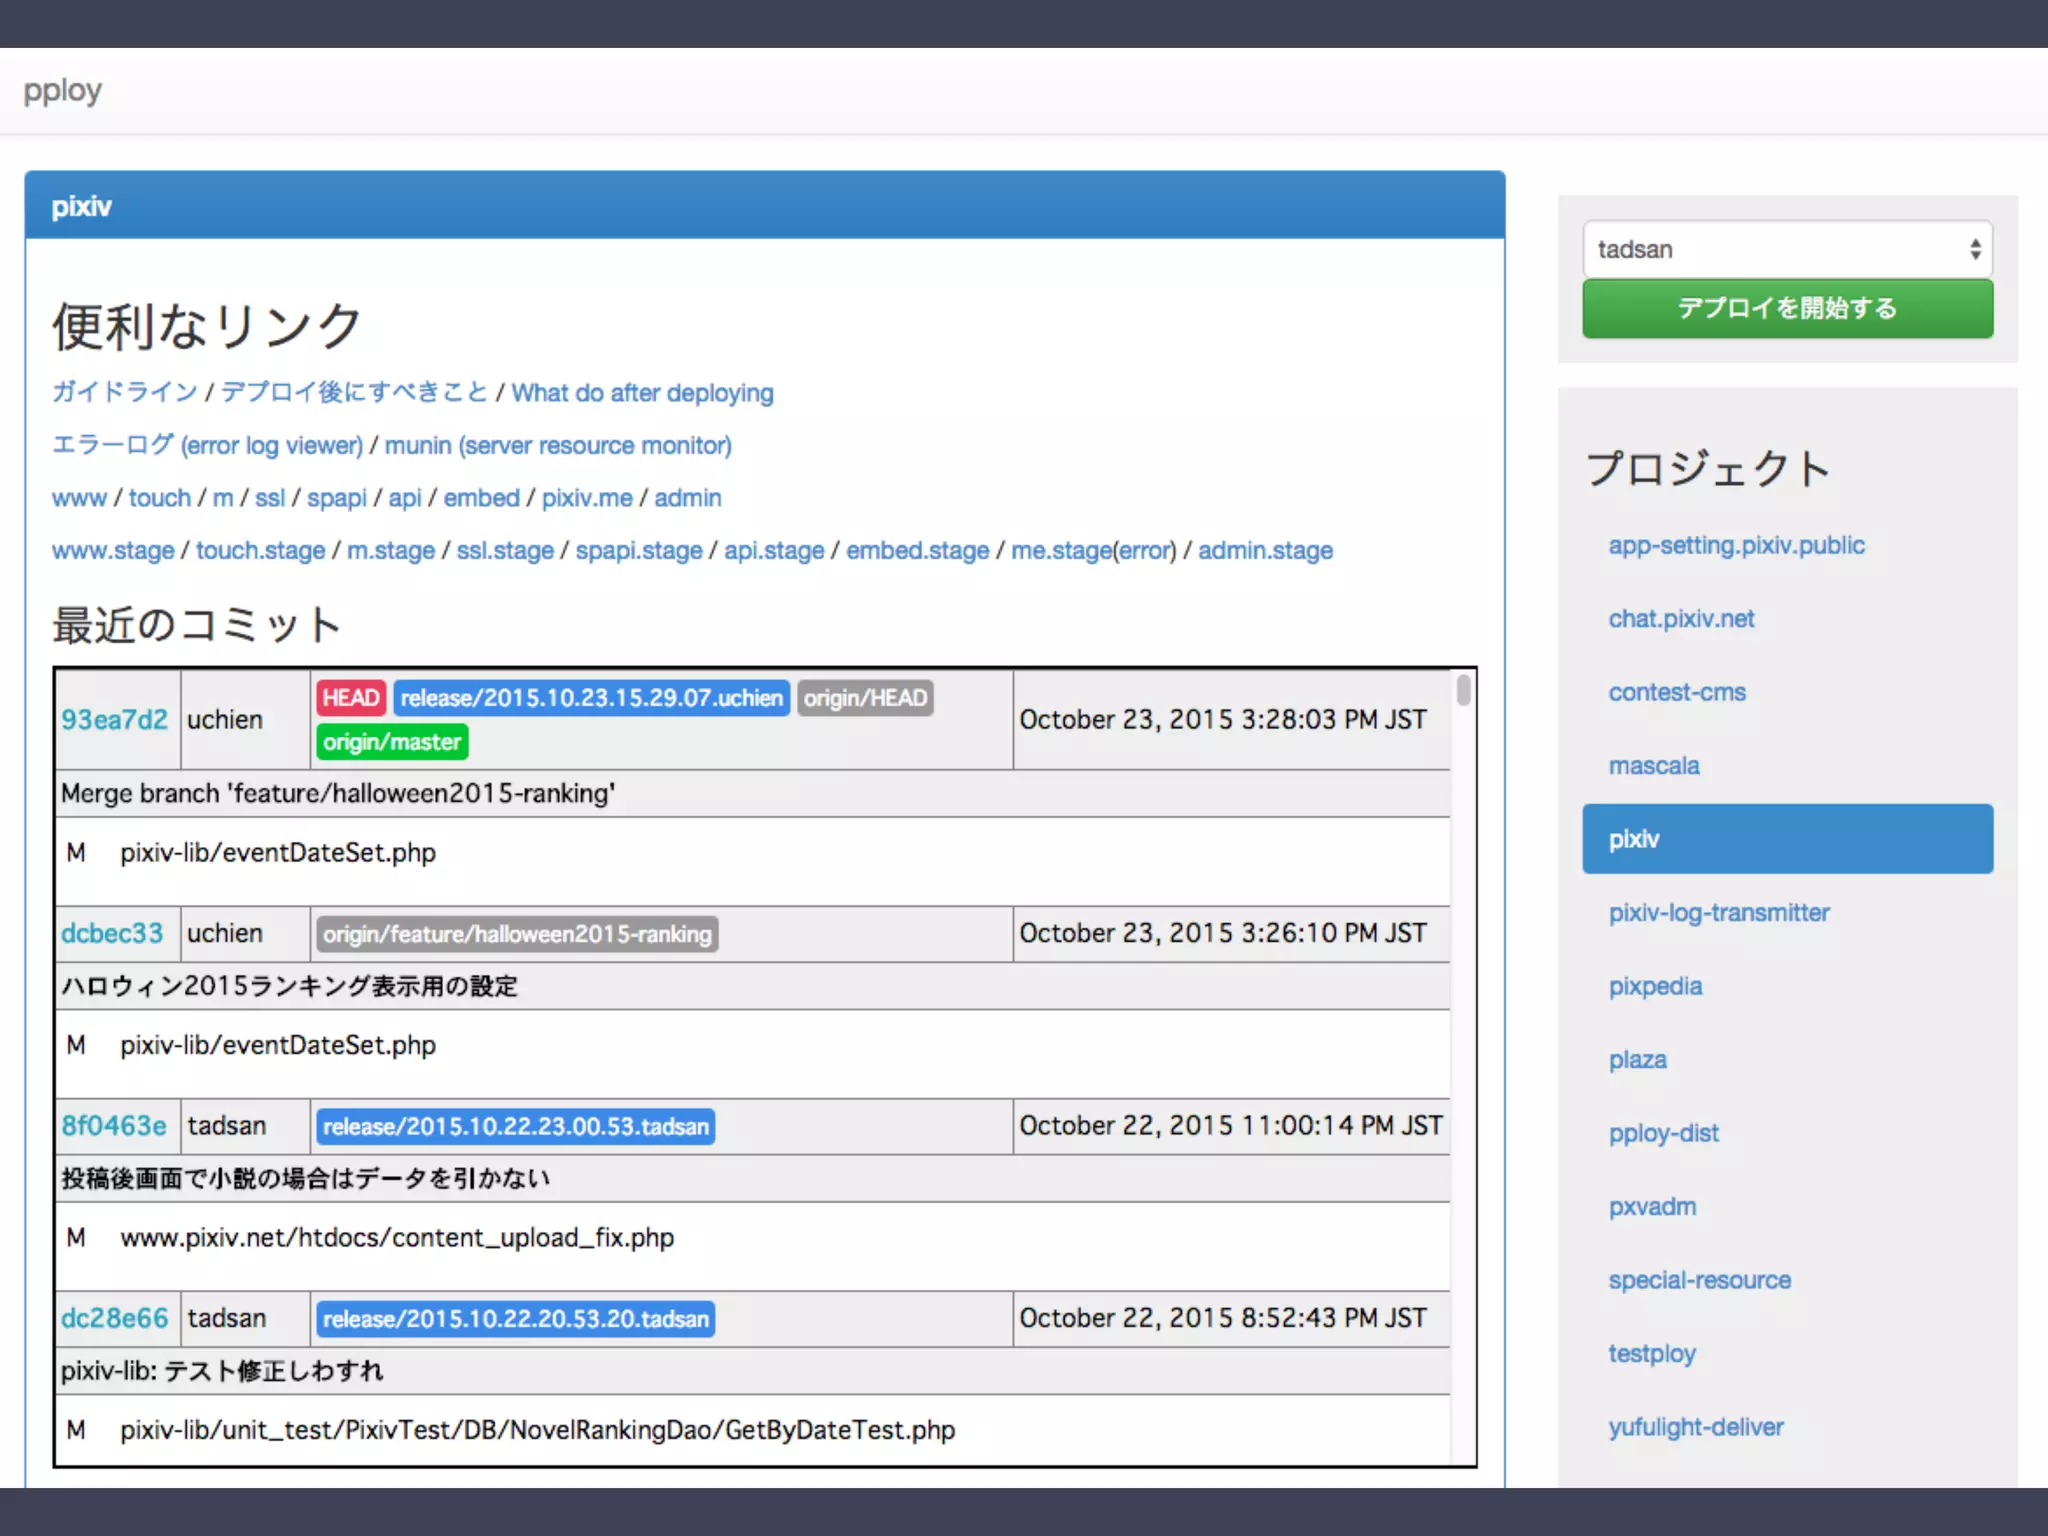Go to the pploy-dist project

[1663, 1133]
